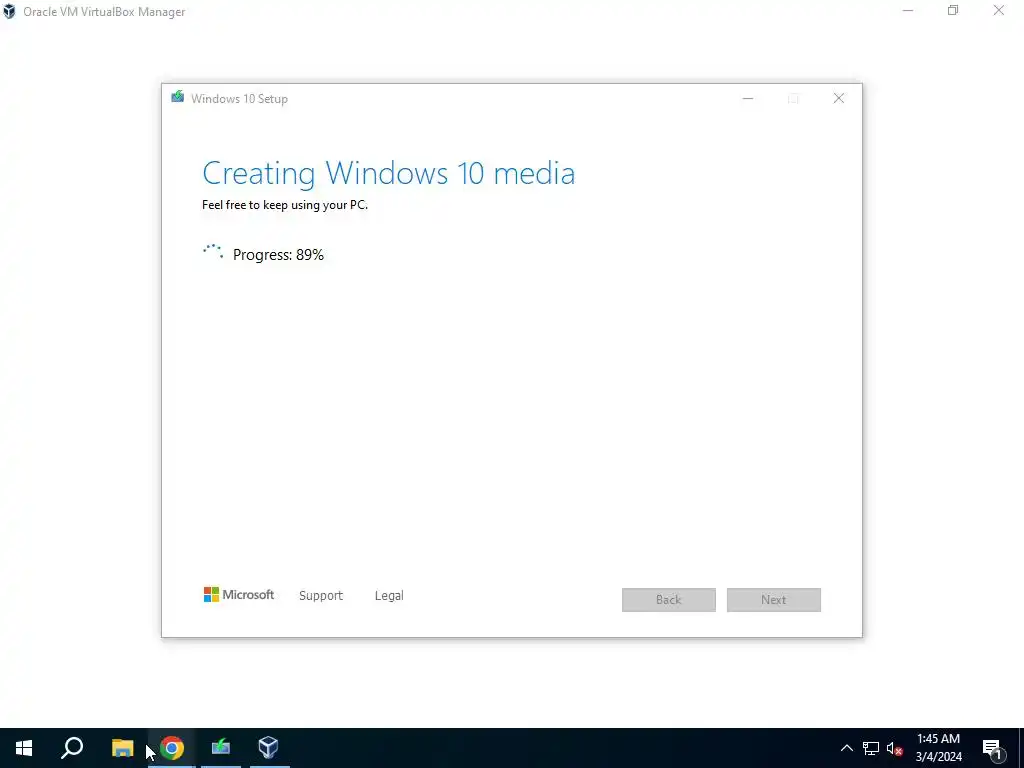Click the Support link
The width and height of the screenshot is (1024, 768).
click(321, 596)
